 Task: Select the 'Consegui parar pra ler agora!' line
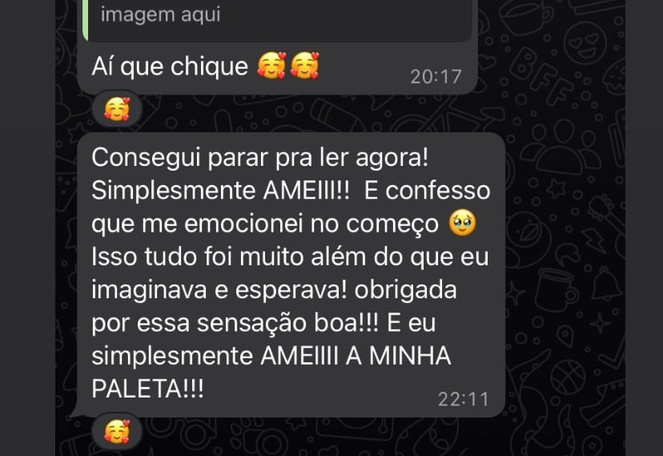coord(260,158)
